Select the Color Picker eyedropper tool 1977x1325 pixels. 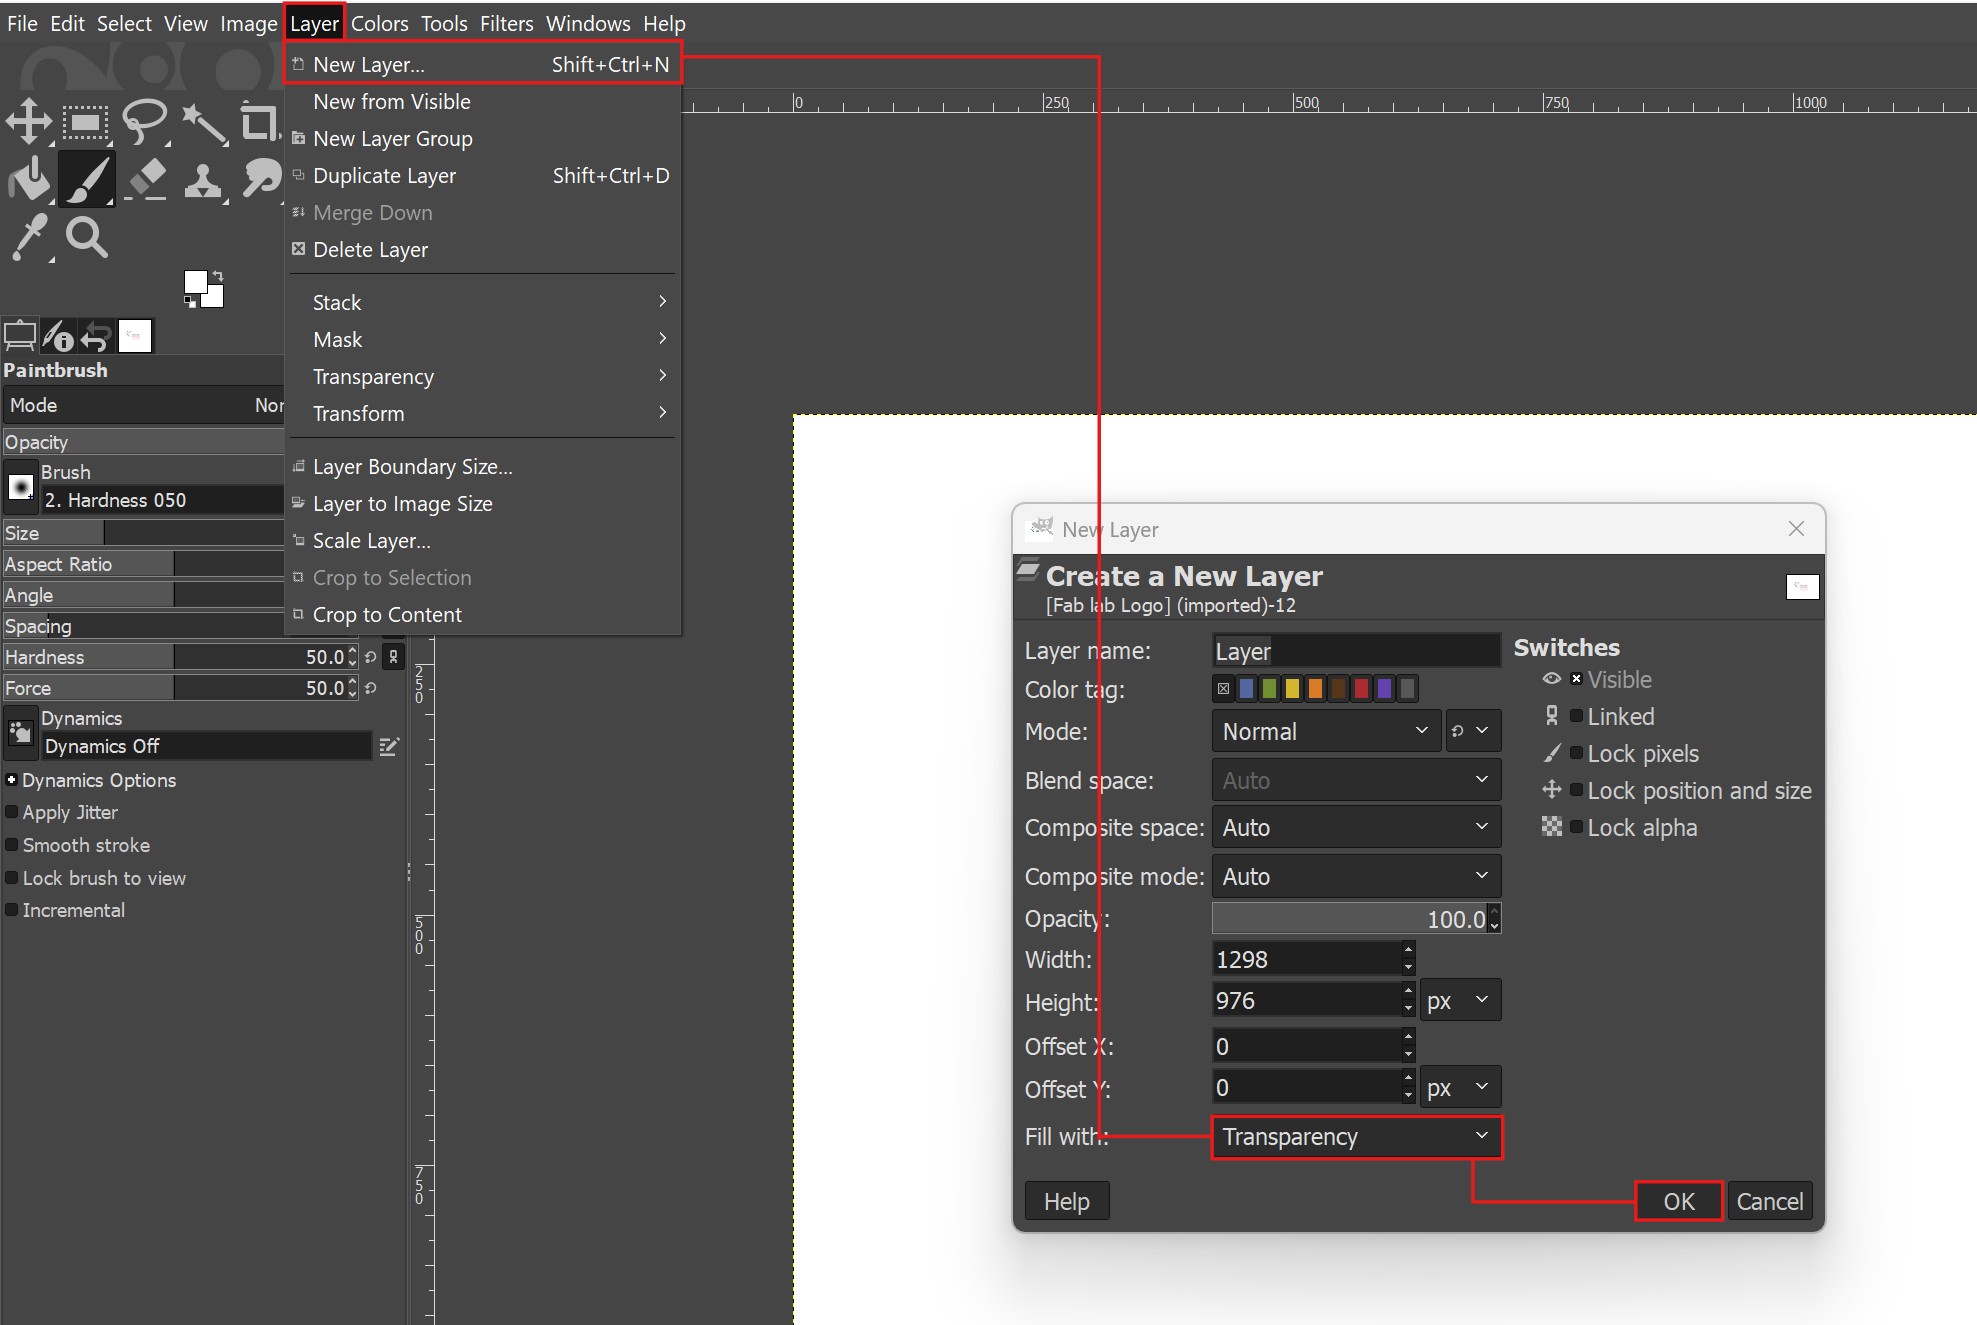pyautogui.click(x=30, y=237)
